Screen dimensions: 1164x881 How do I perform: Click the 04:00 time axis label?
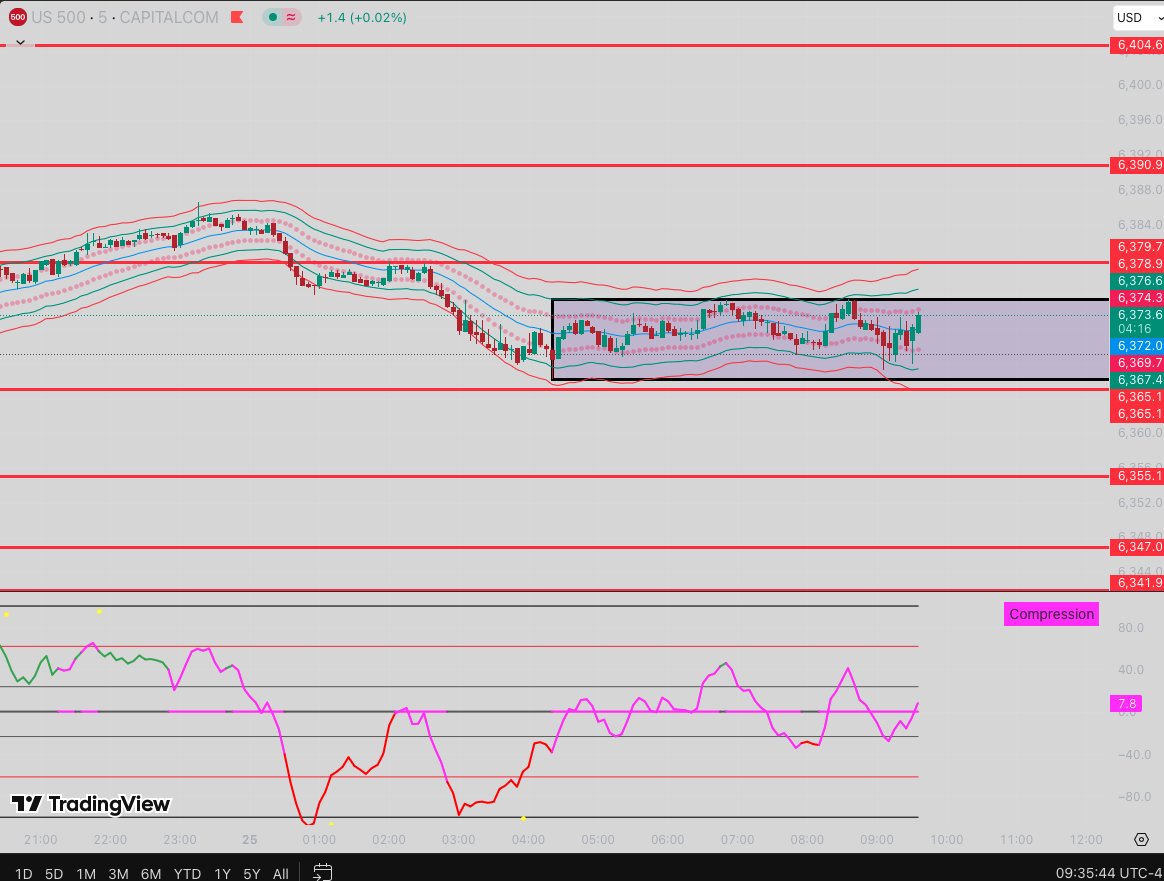528,839
